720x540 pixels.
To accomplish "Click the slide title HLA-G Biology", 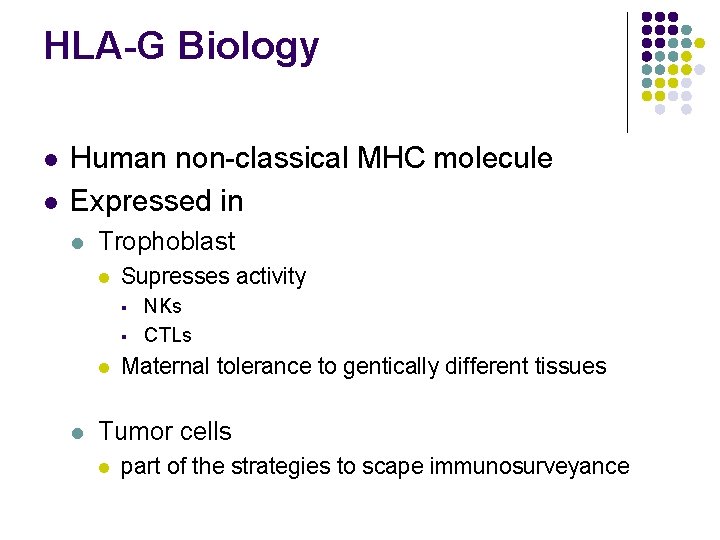I will [x=181, y=47].
